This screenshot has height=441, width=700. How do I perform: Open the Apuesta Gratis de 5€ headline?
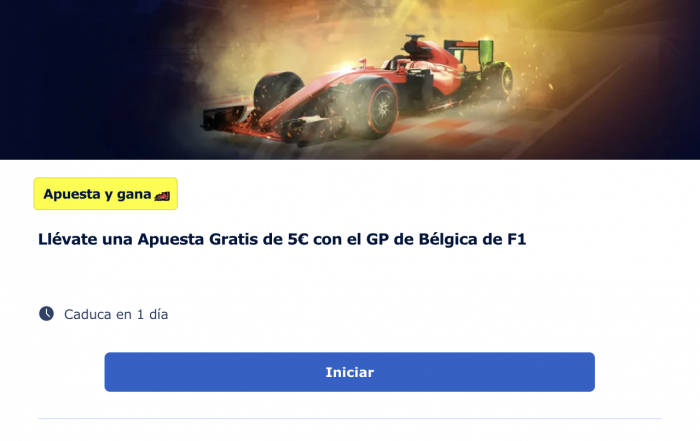[282, 239]
